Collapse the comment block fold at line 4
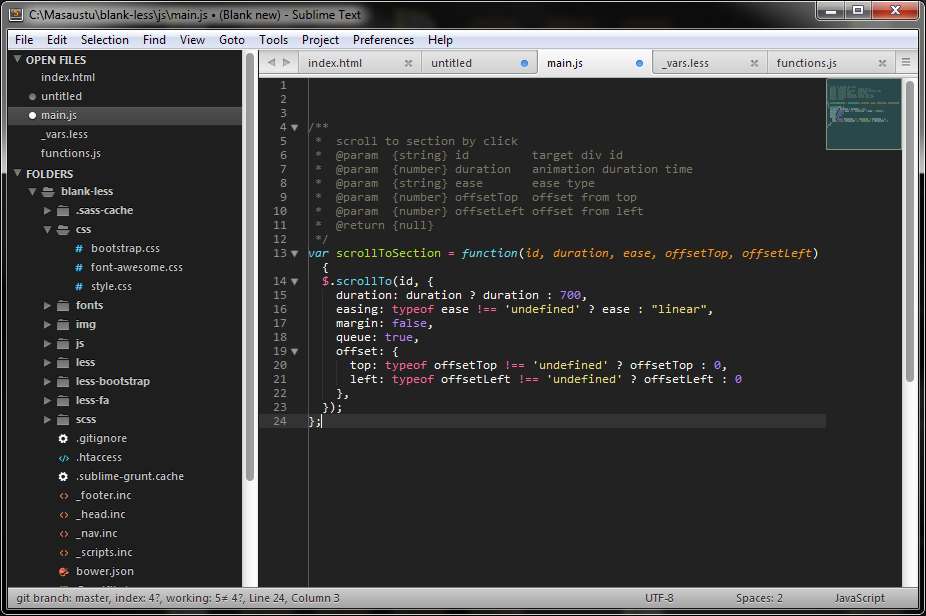The height and width of the screenshot is (616, 926). [x=292, y=127]
